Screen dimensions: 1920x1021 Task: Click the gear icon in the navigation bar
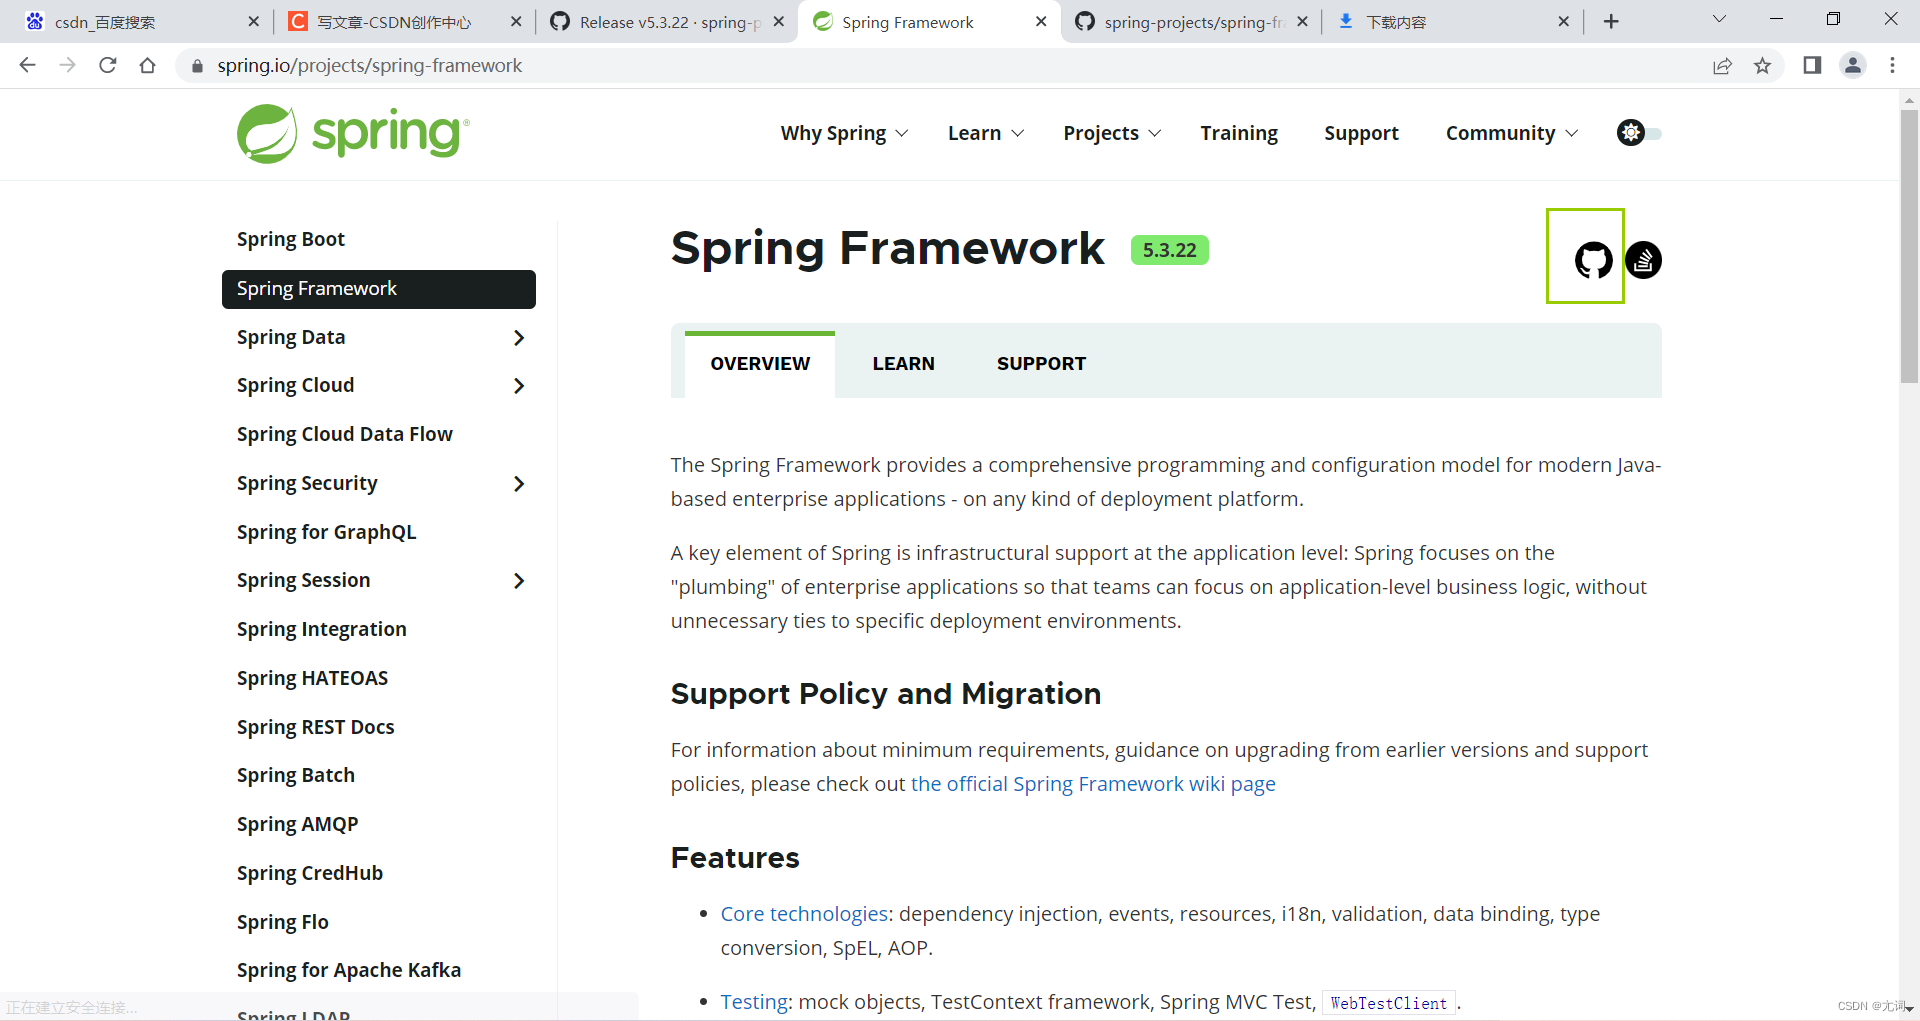1630,132
